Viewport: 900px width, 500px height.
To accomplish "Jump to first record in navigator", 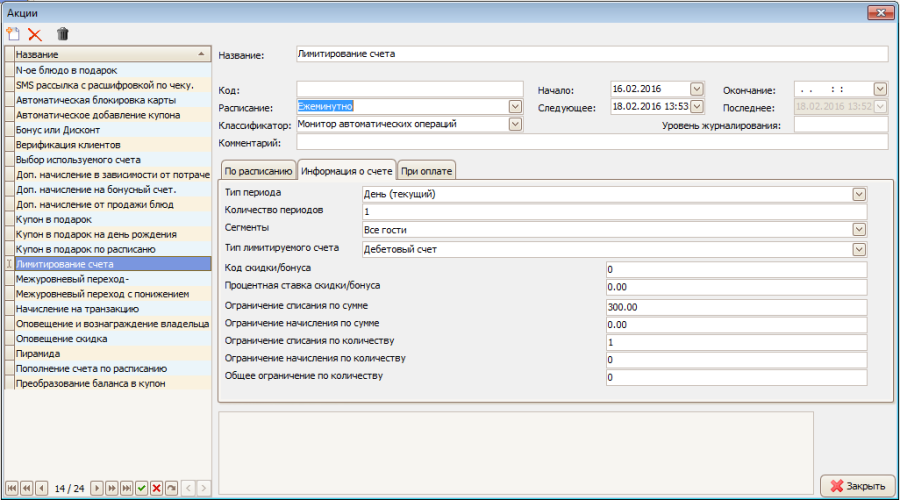I will 11,488.
